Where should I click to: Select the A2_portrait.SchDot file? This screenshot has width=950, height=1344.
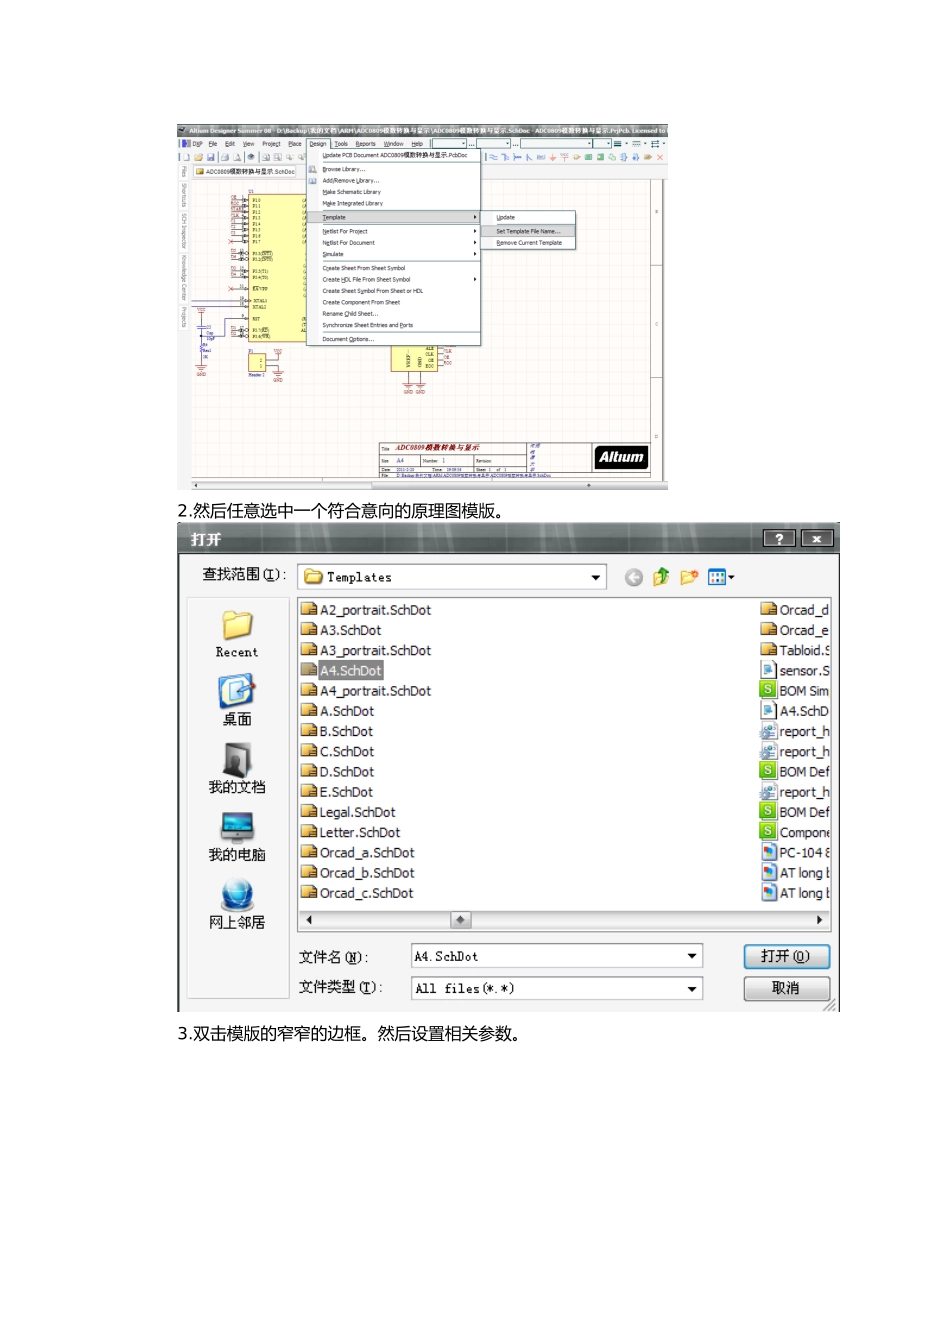[x=366, y=610]
